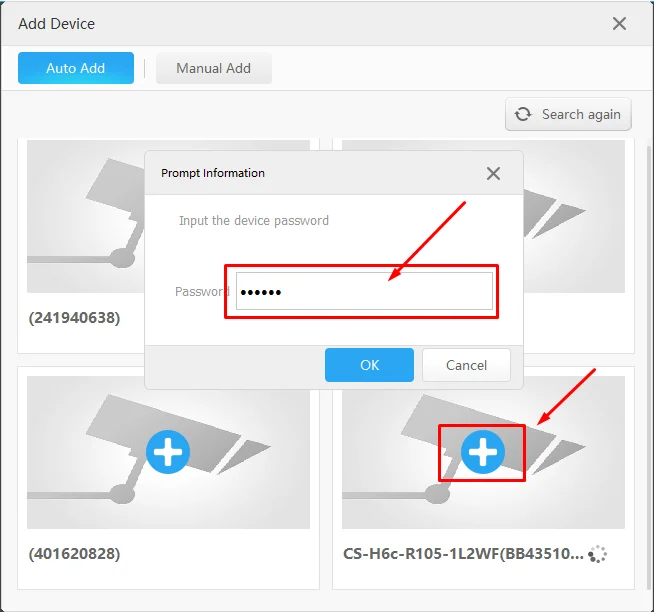
Task: Cancel the password prompt
Action: pos(466,365)
